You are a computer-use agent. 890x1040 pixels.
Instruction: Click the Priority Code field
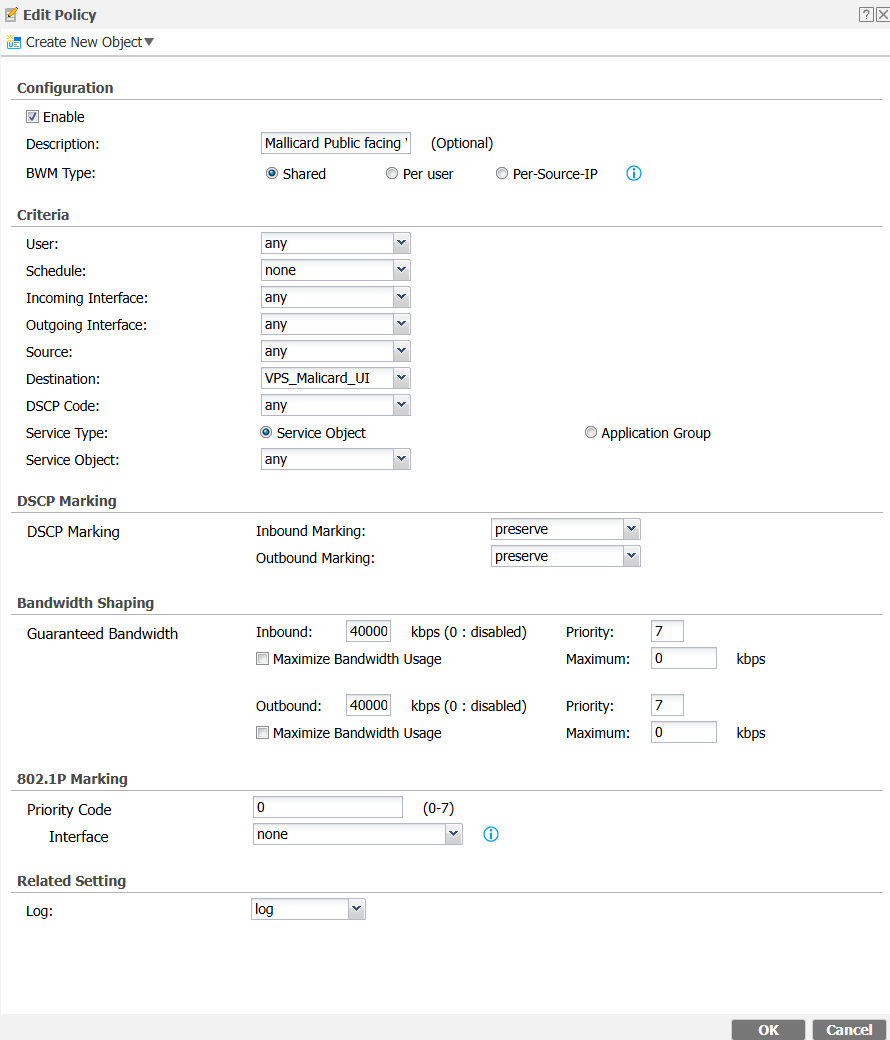point(328,807)
